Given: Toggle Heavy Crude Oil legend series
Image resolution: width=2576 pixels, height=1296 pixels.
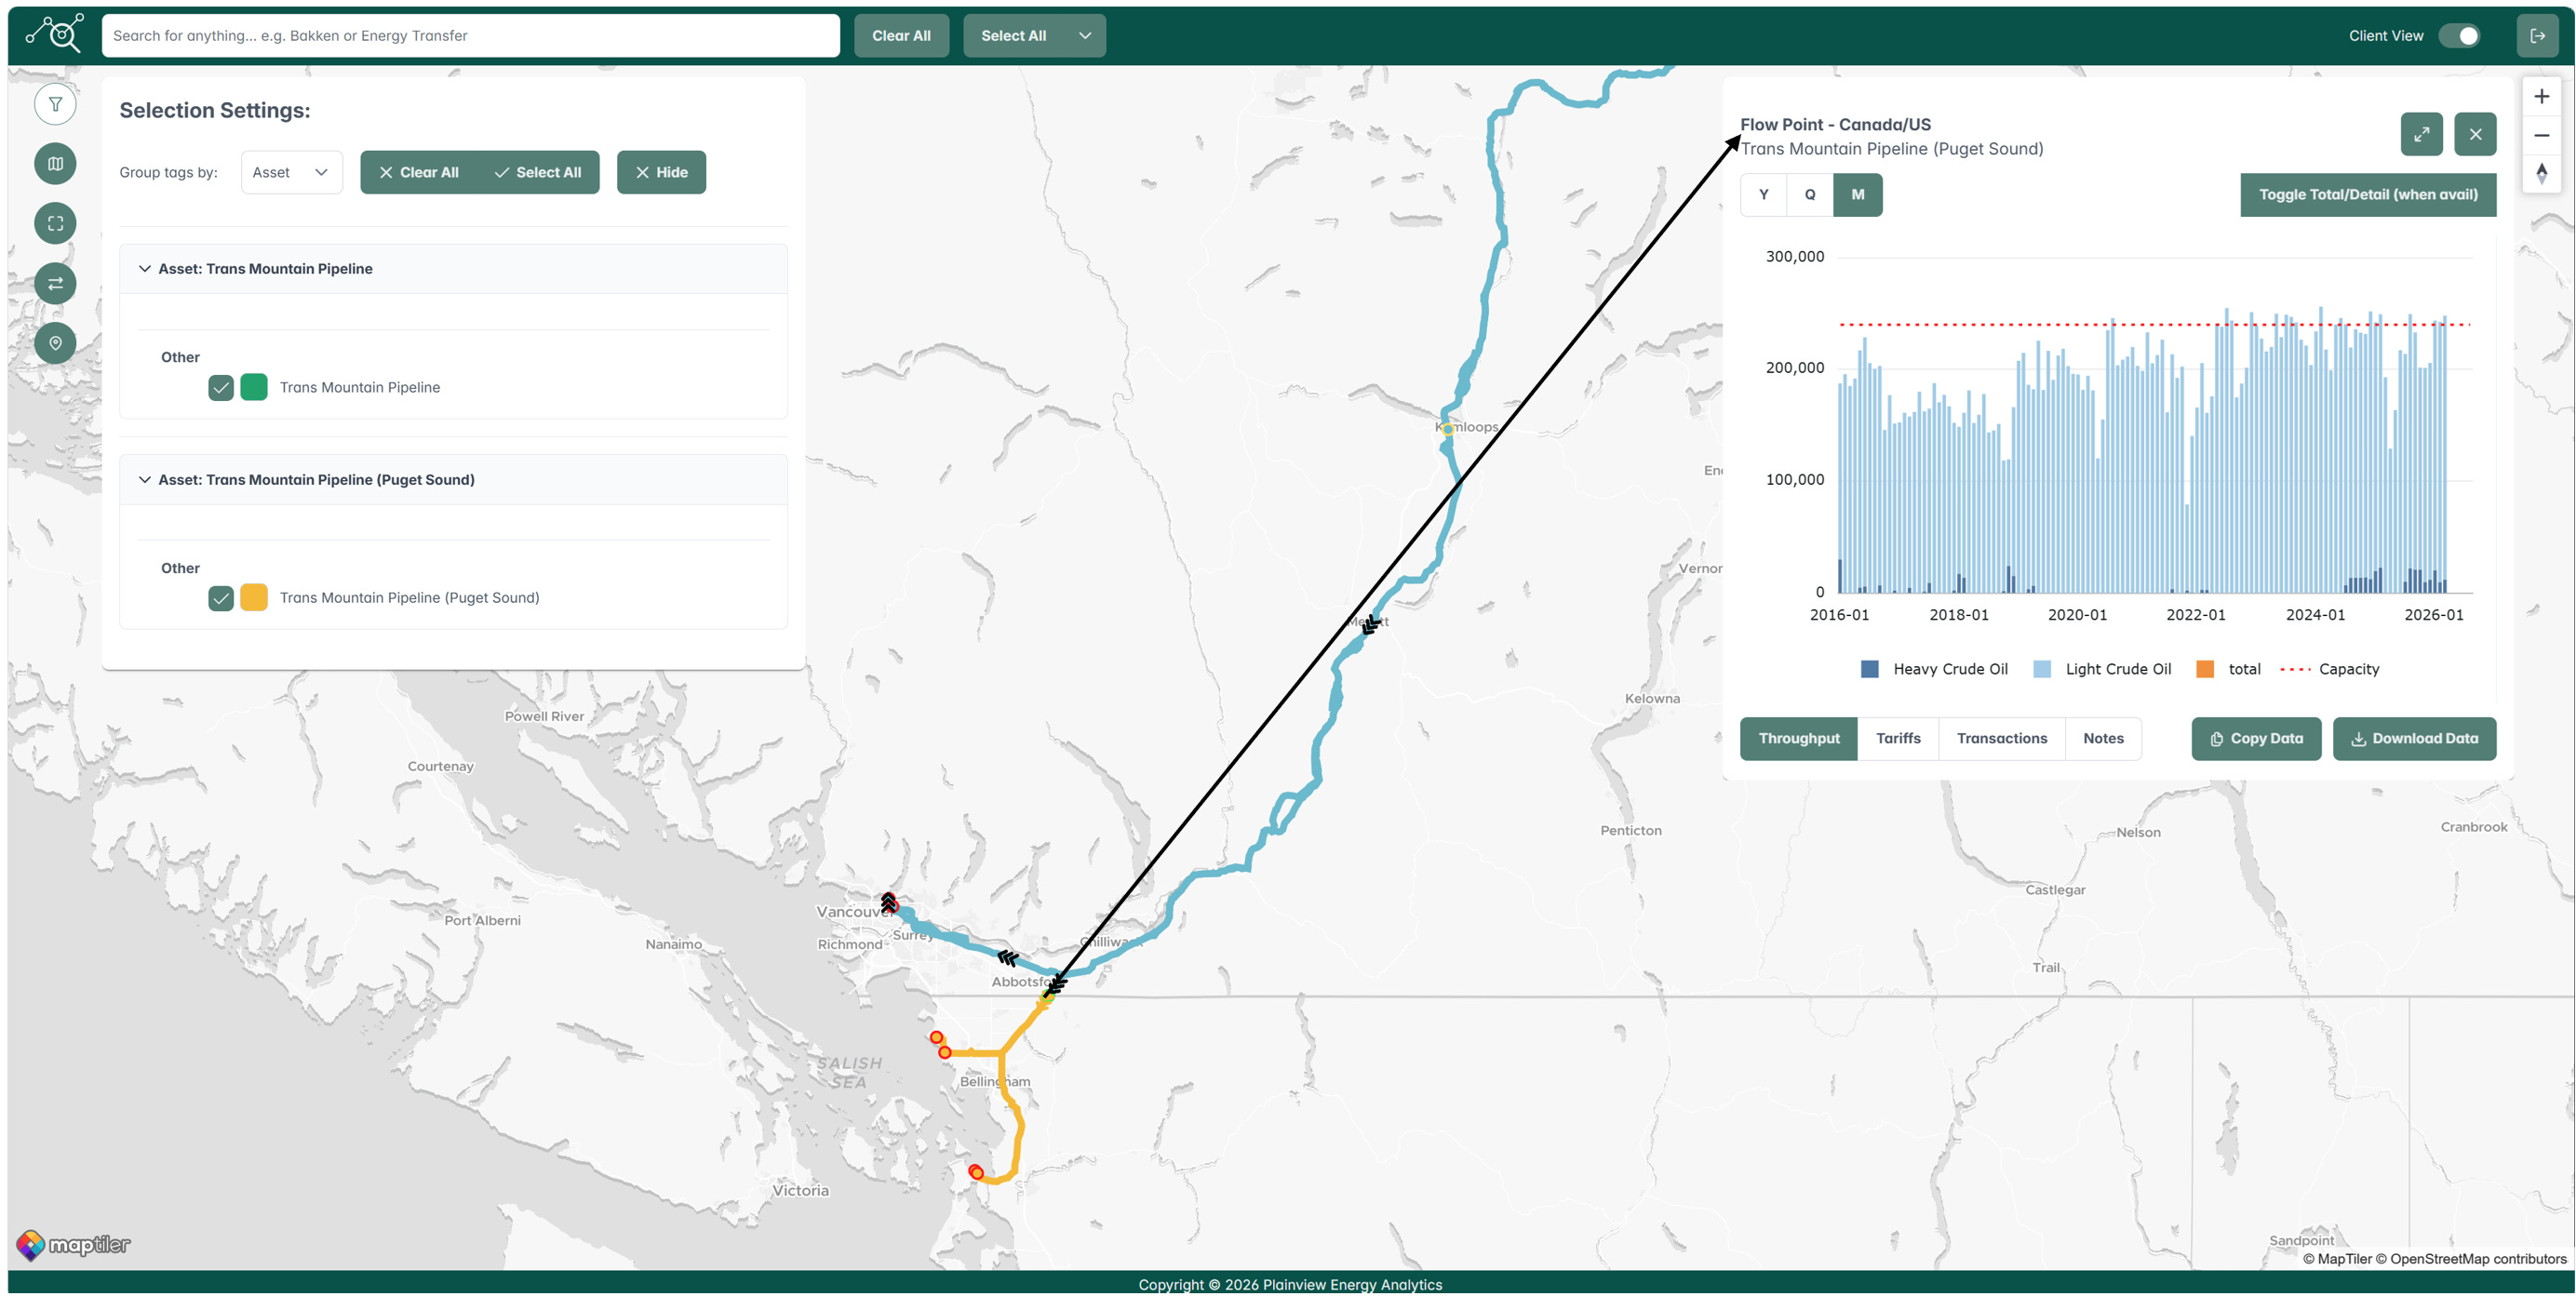Looking at the screenshot, I should pyautogui.click(x=1934, y=669).
